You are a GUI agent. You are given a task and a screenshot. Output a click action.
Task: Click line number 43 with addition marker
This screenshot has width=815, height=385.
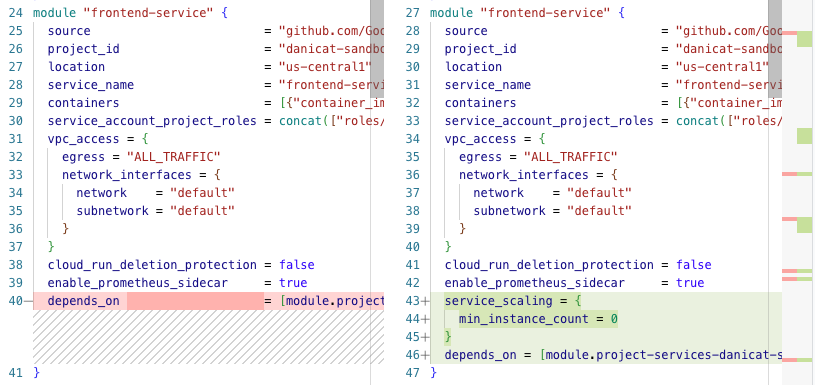pyautogui.click(x=417, y=301)
